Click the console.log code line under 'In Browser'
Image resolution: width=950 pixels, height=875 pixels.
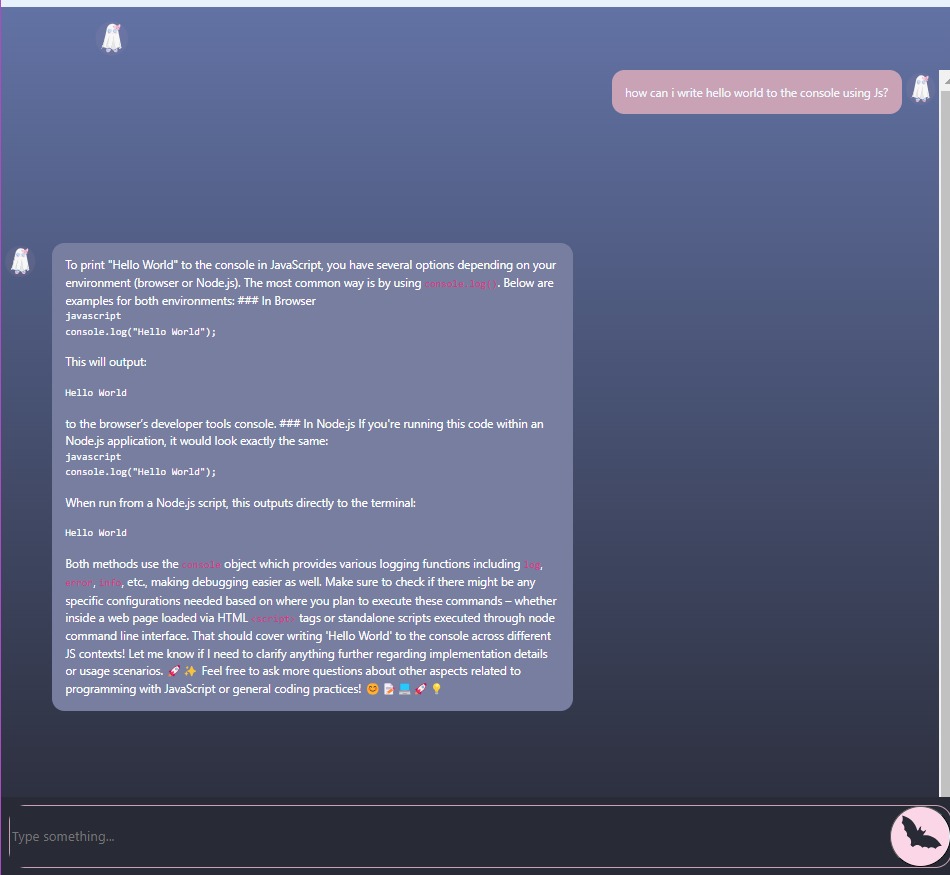141,331
